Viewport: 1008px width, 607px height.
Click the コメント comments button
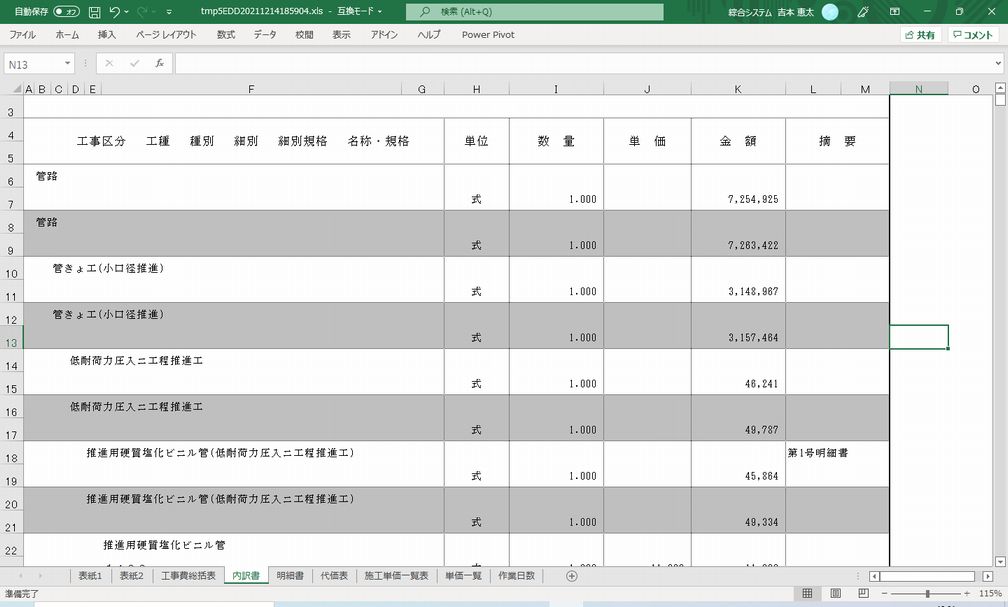click(x=973, y=35)
